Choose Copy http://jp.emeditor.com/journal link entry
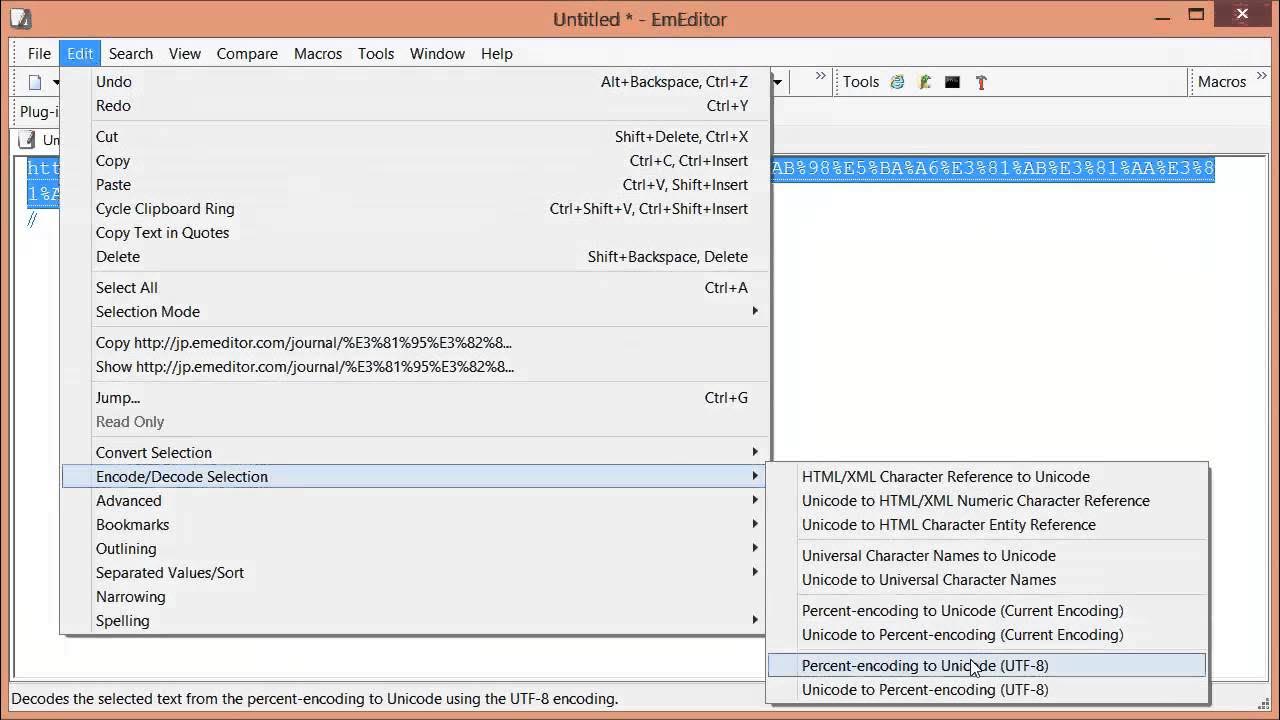1280x720 pixels. [x=415, y=343]
